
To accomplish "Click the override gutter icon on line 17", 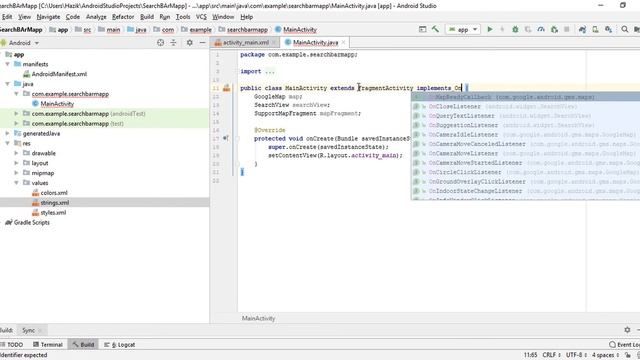I will point(226,138).
